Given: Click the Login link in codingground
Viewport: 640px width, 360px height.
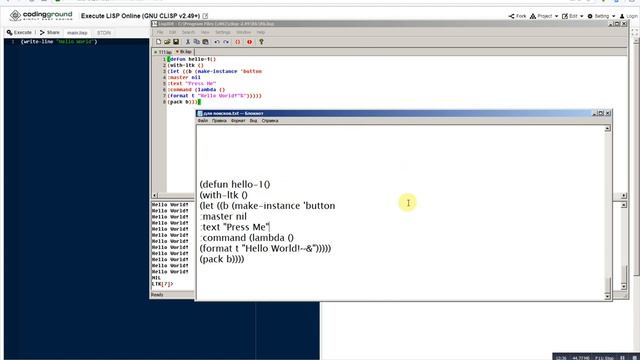Looking at the screenshot, I should point(629,16).
